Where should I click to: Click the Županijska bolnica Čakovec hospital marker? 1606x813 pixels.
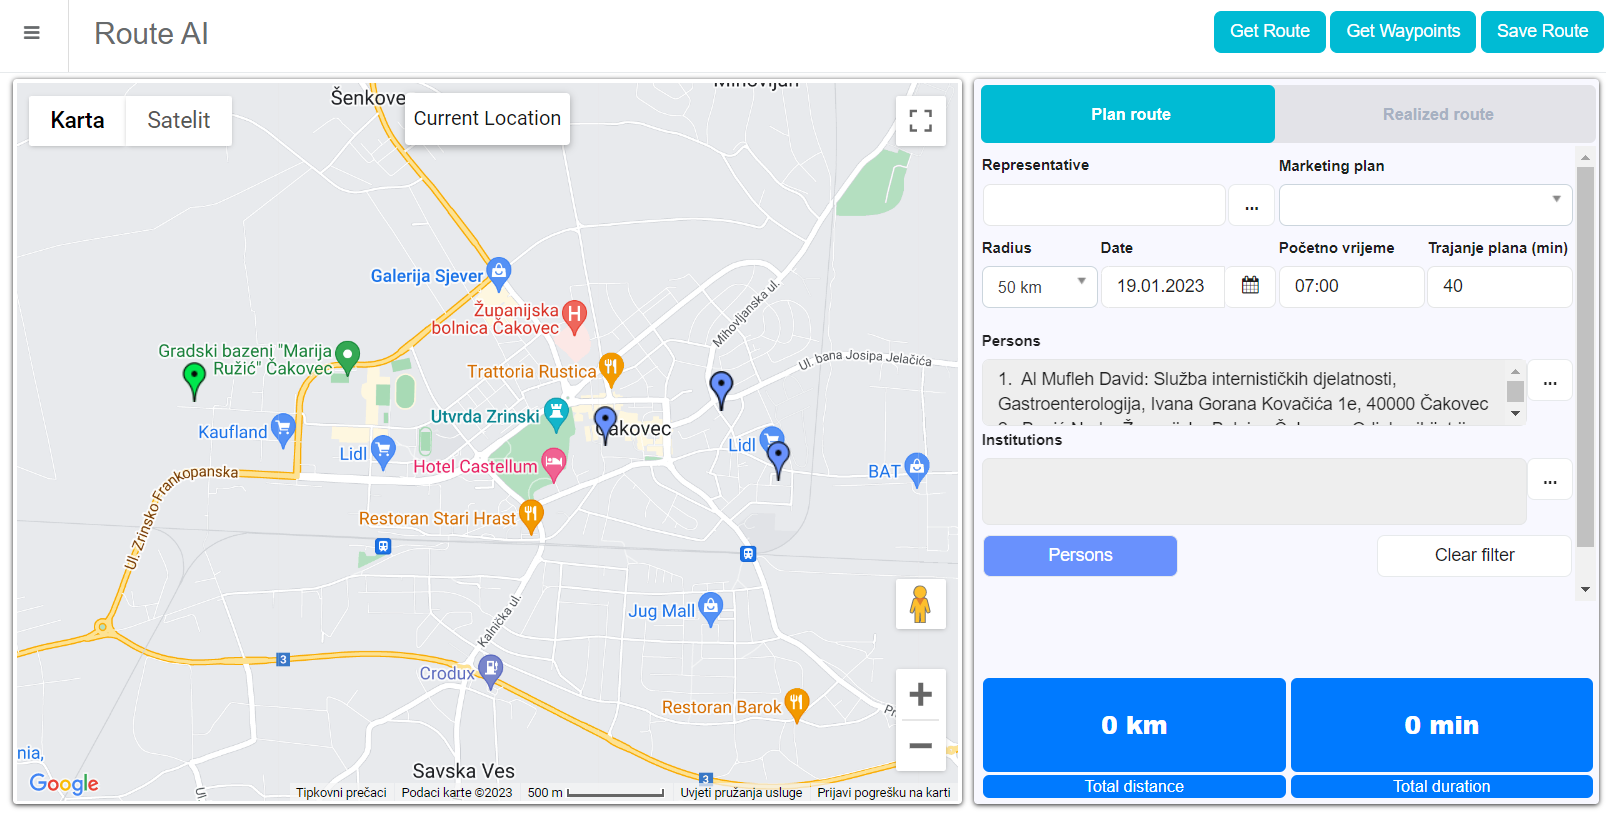[574, 315]
